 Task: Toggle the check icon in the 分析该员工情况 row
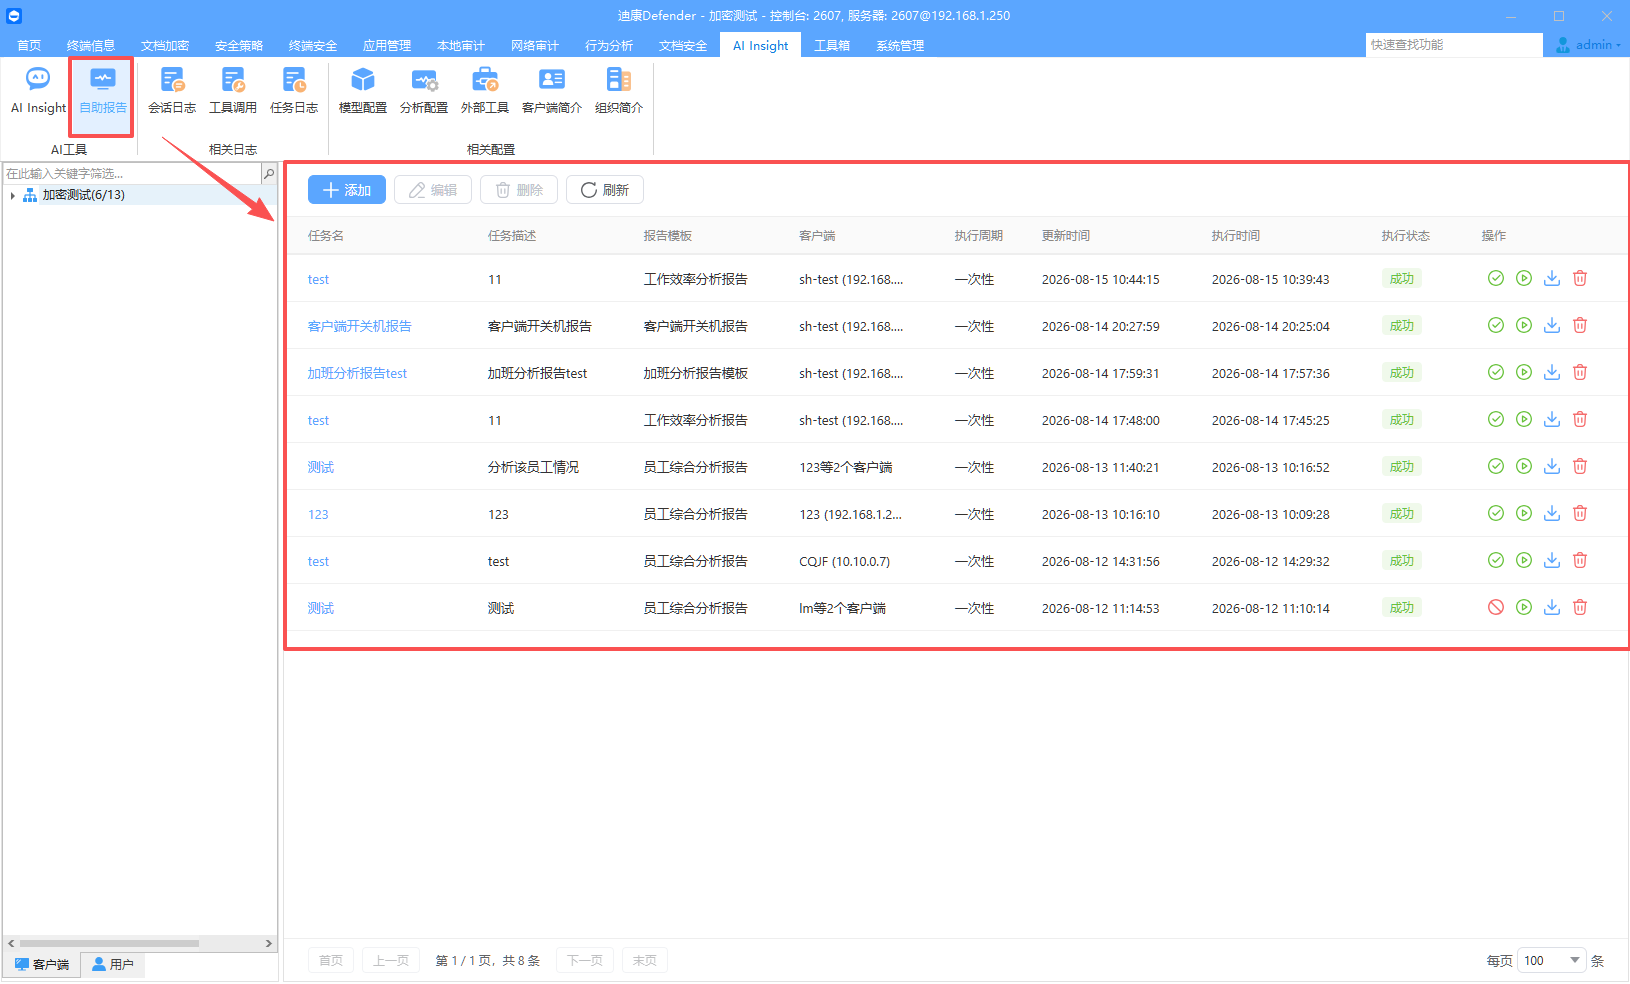[1496, 466]
